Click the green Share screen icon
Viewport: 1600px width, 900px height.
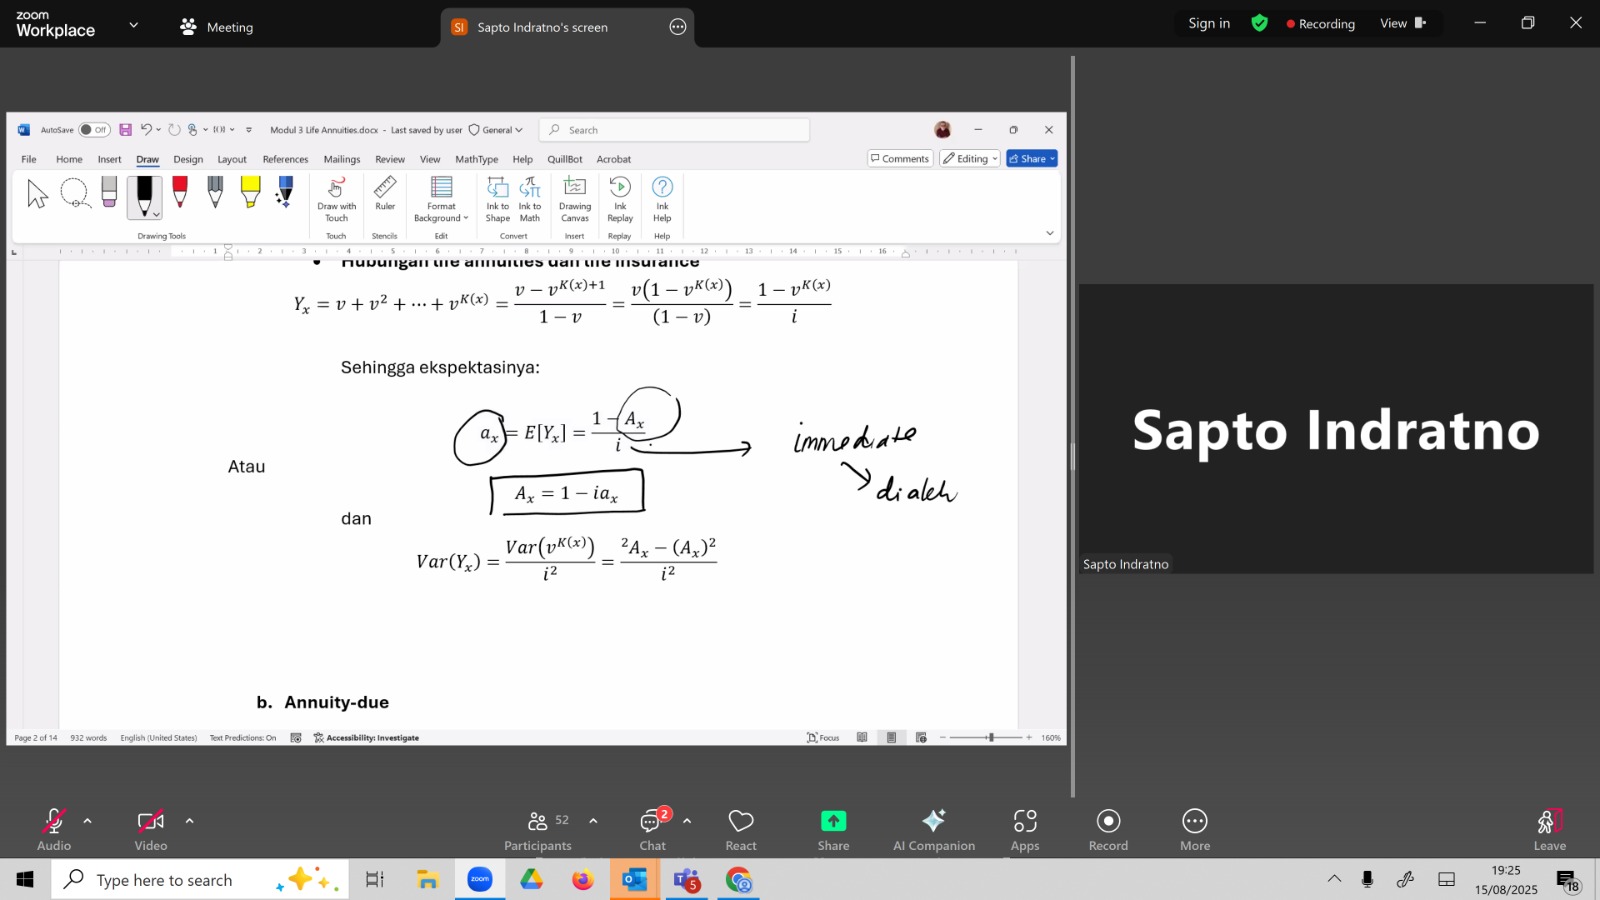click(833, 821)
